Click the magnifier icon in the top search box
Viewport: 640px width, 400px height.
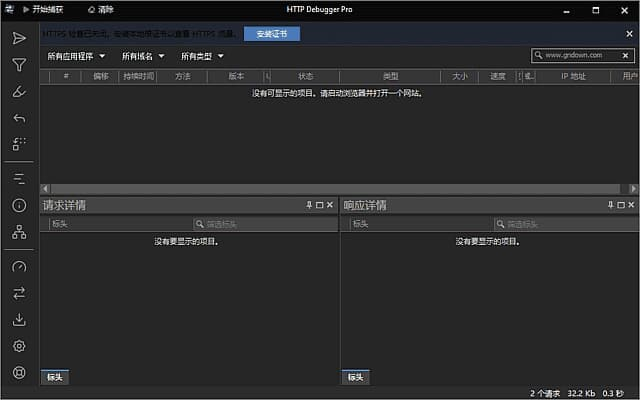click(x=538, y=55)
